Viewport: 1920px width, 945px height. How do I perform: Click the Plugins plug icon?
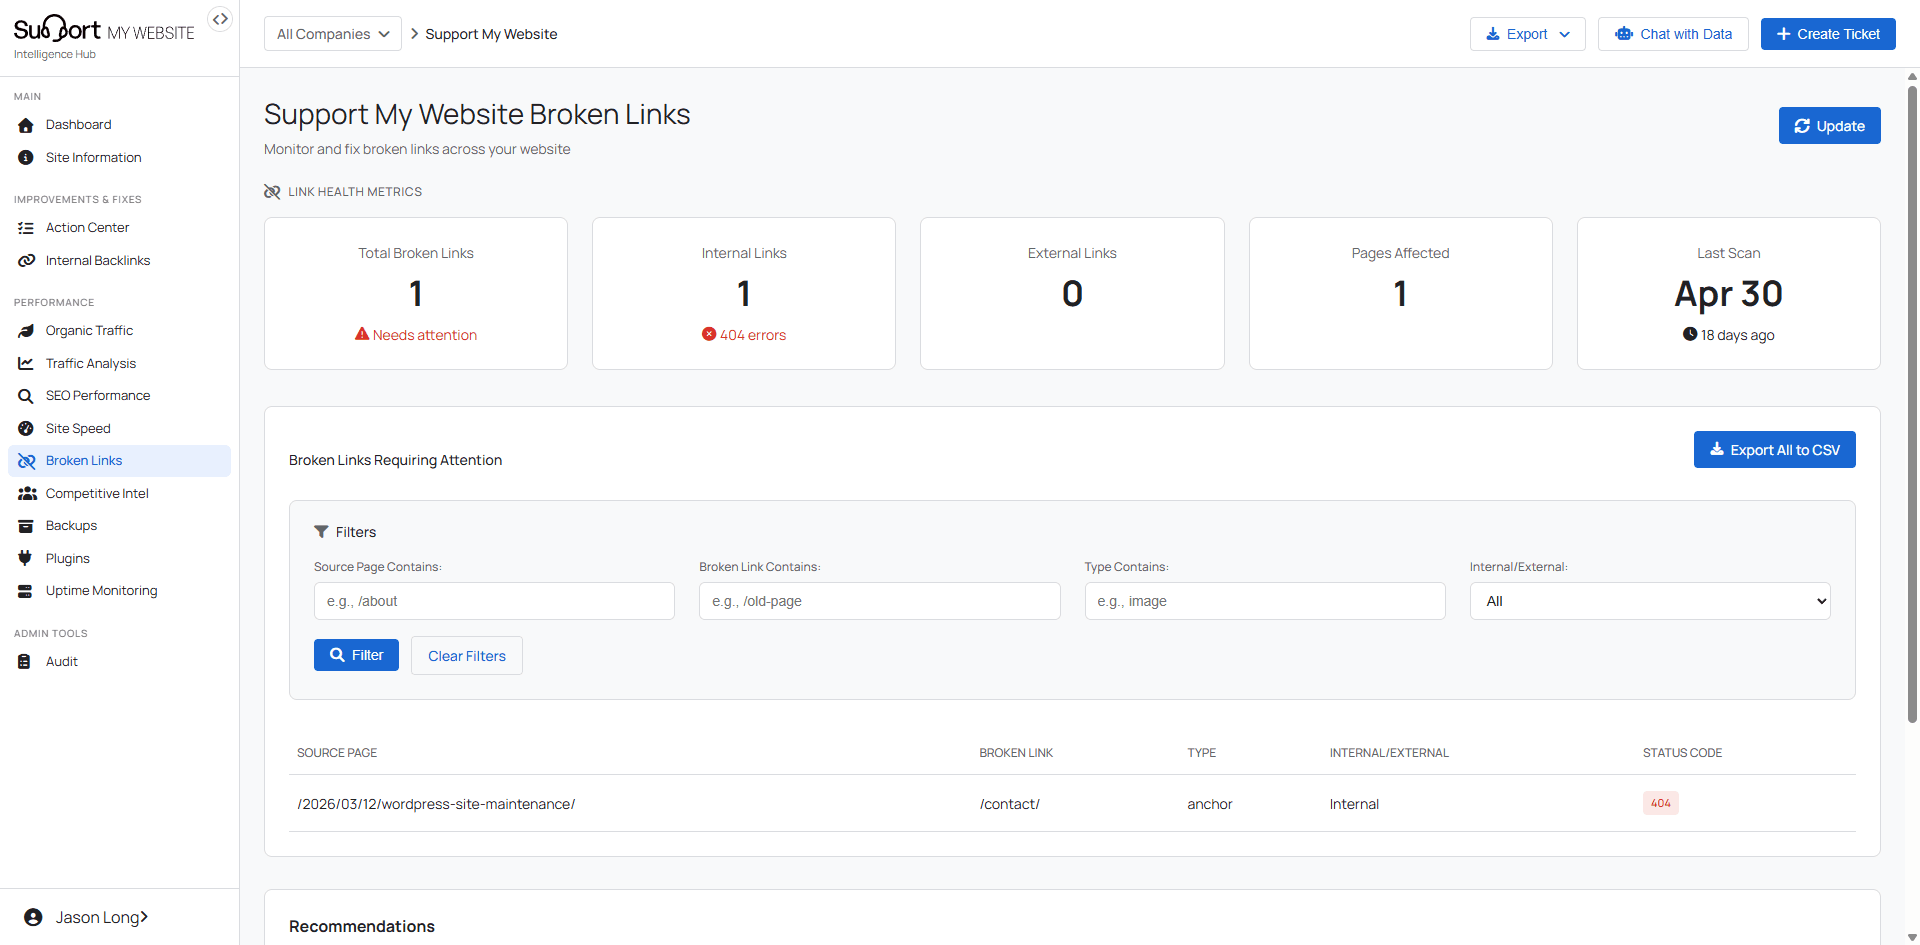coord(25,559)
